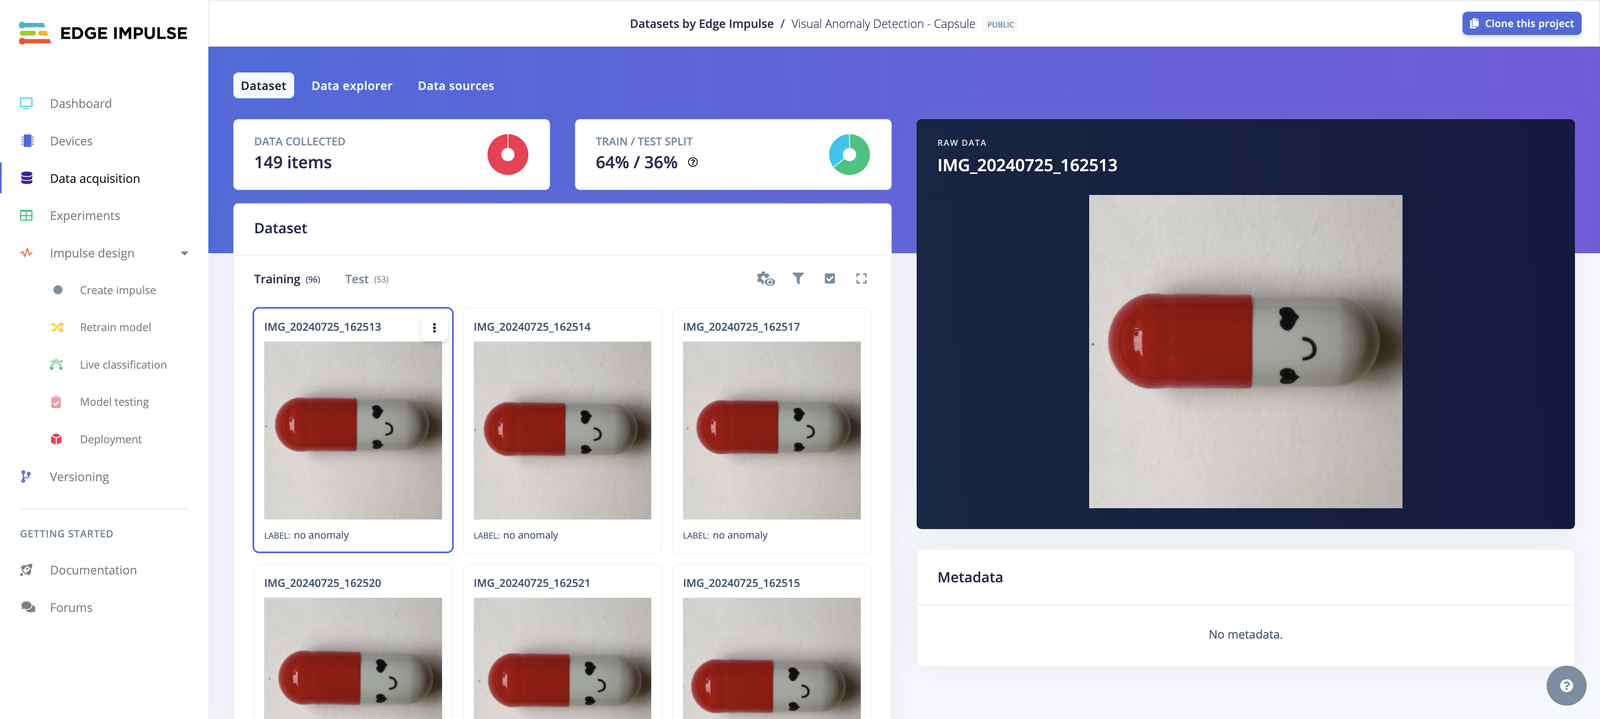Click Clone this project button

tap(1522, 23)
